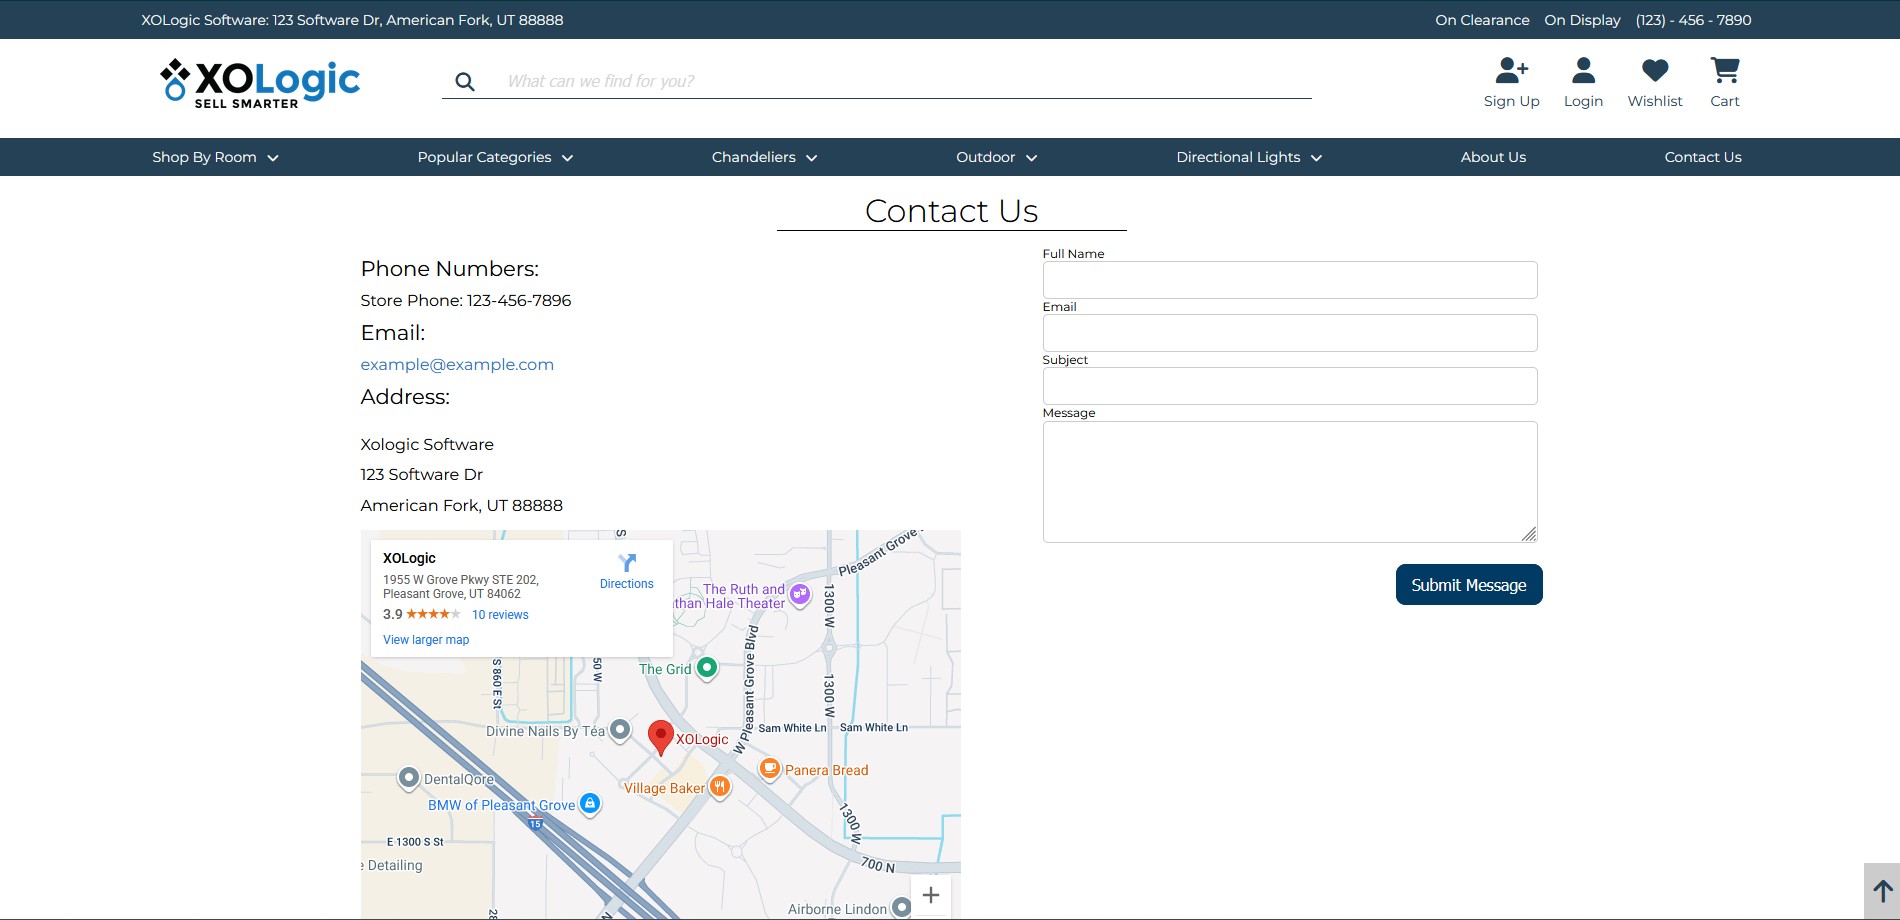Click the BMW of Pleasant Grove marker
The height and width of the screenshot is (920, 1900).
[590, 804]
